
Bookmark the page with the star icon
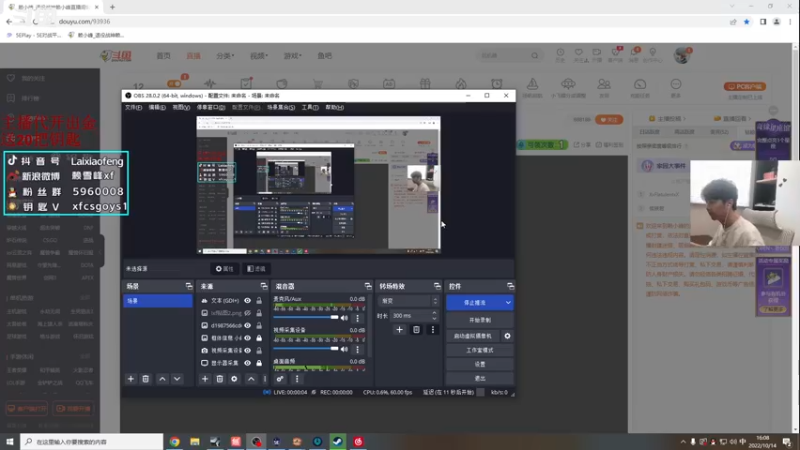pyautogui.click(x=747, y=22)
